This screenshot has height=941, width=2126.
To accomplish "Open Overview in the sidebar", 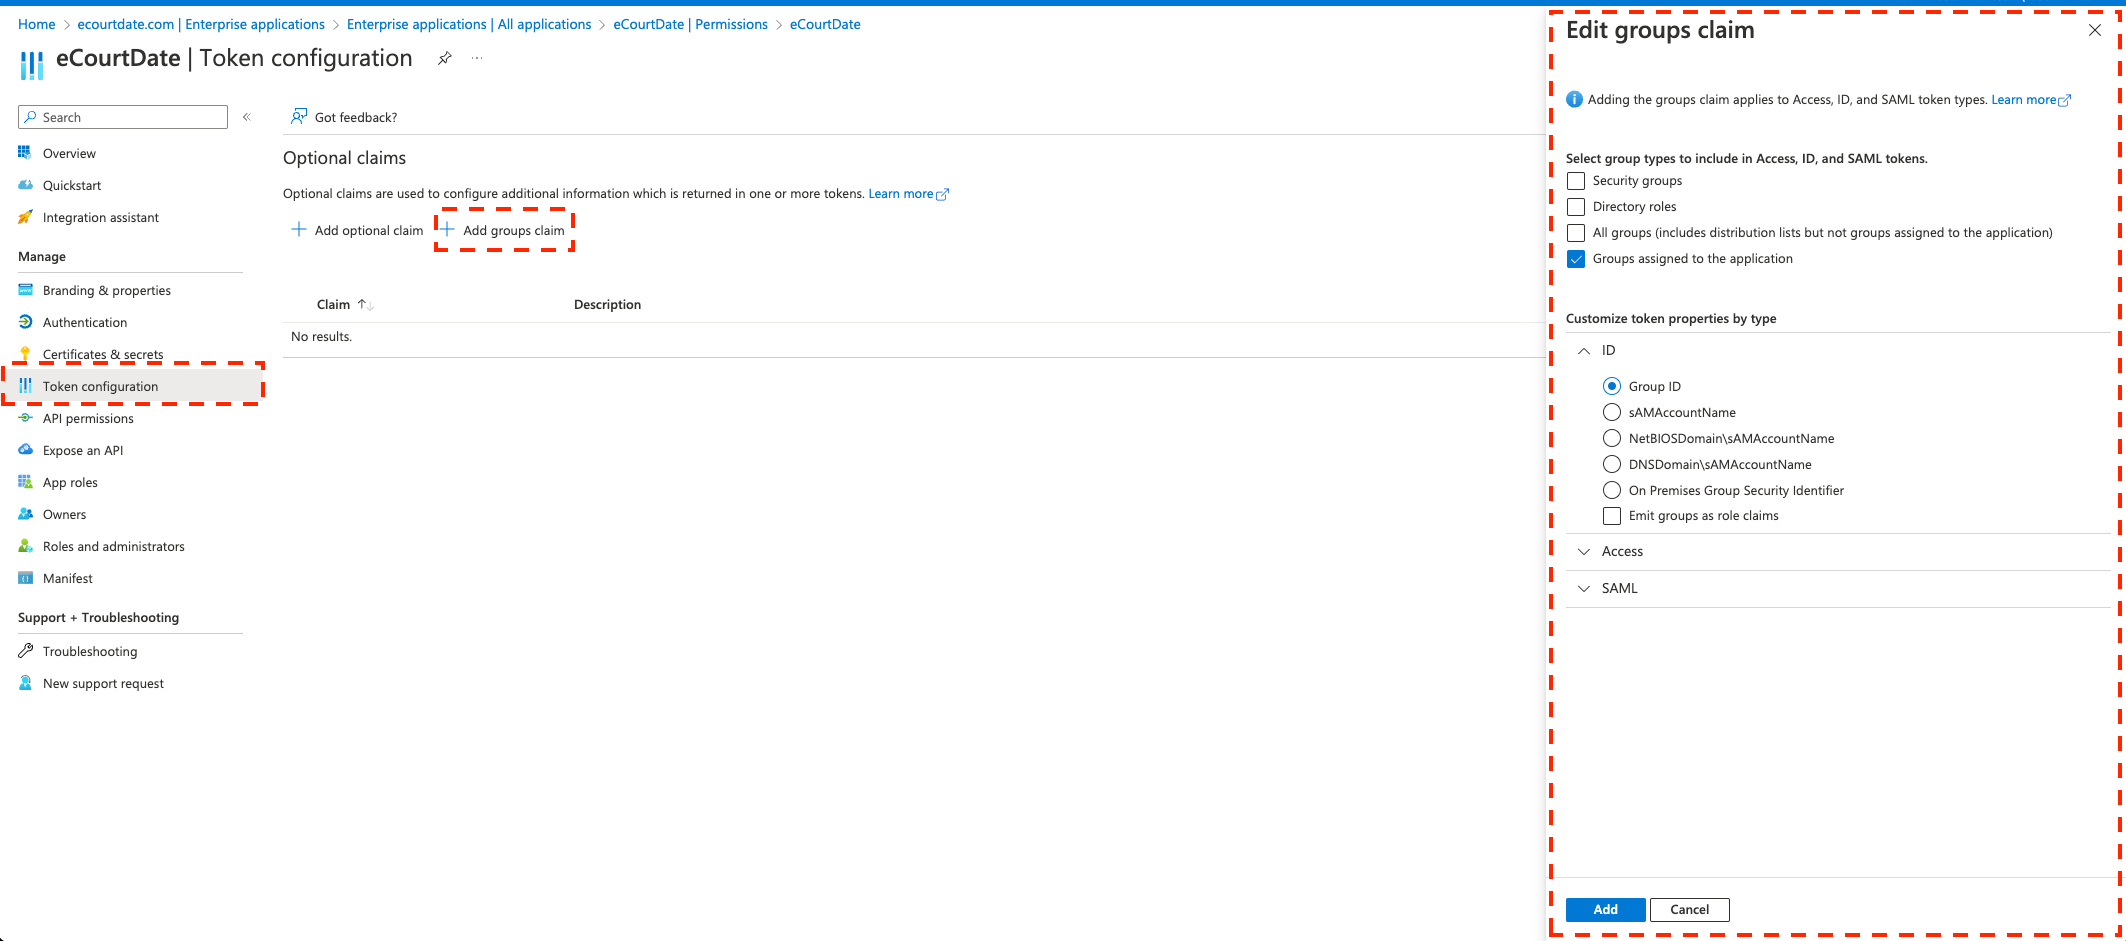I will click(69, 153).
